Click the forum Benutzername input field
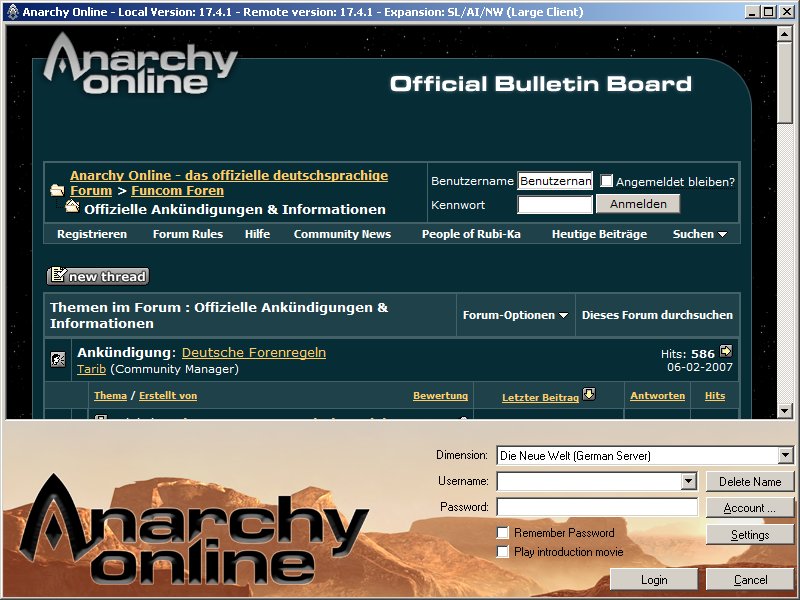The image size is (800, 600). pyautogui.click(x=555, y=181)
